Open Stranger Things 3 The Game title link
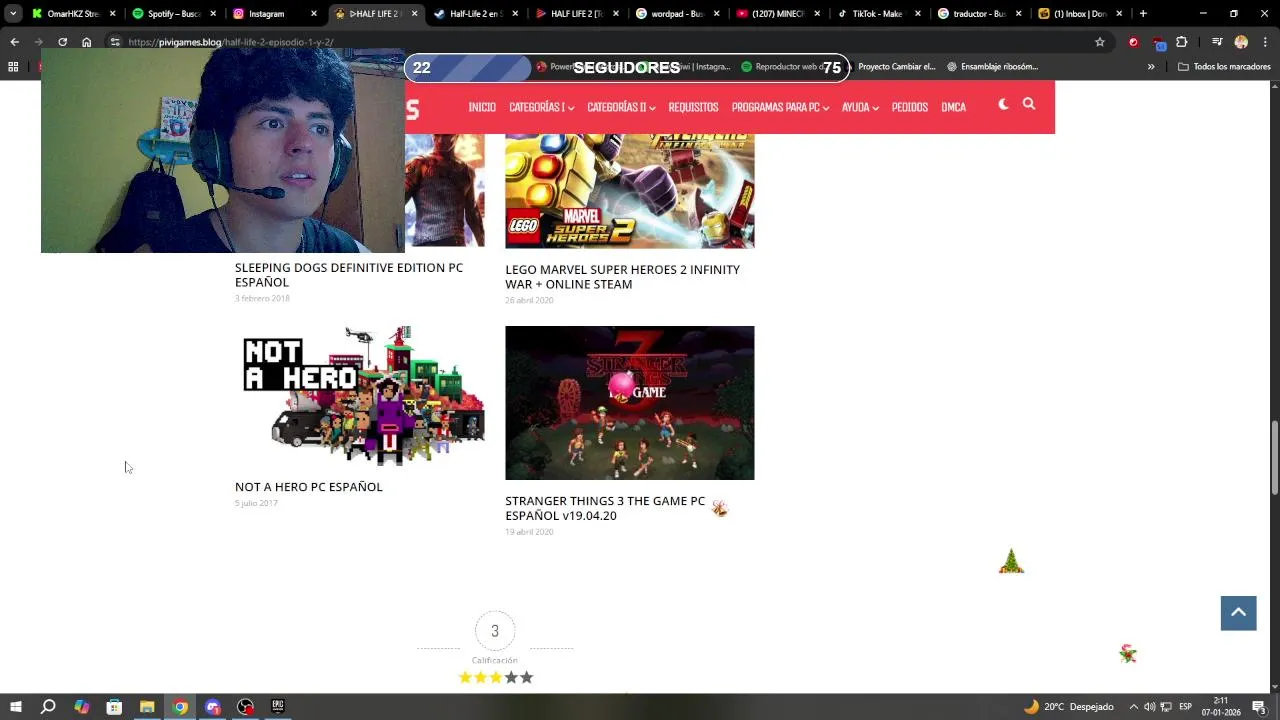The width and height of the screenshot is (1280, 720). pos(605,508)
